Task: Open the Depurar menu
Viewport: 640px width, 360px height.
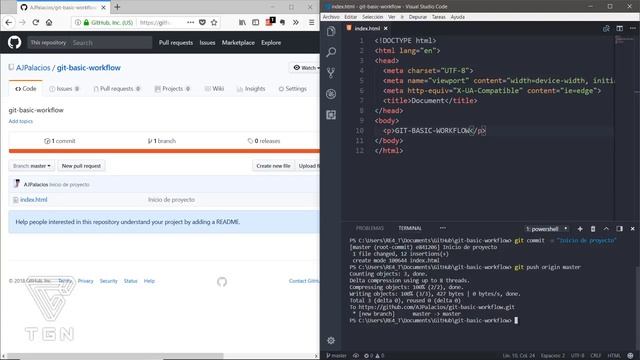Action: (418, 17)
